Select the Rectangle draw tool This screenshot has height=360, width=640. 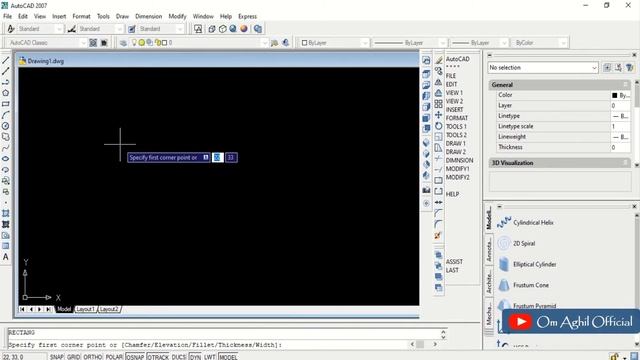click(6, 104)
